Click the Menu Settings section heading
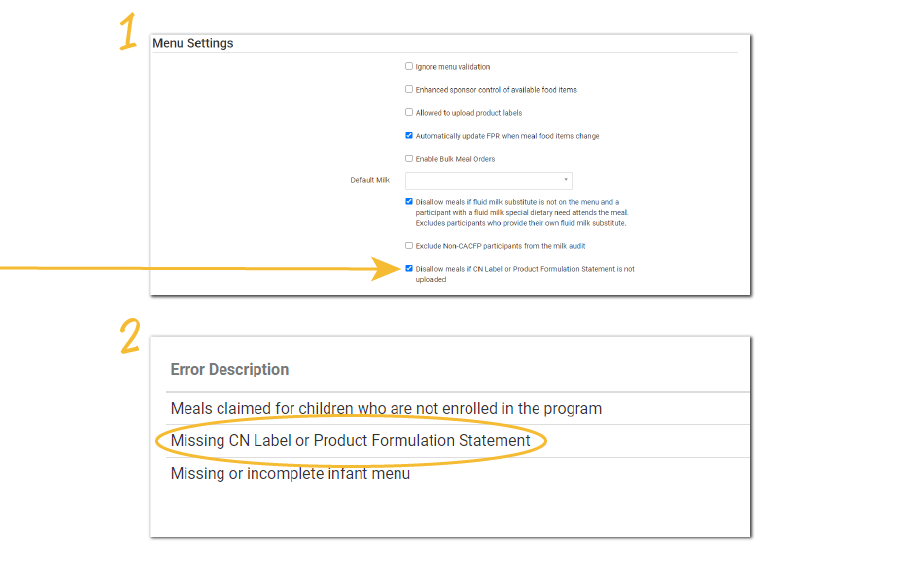 [193, 44]
